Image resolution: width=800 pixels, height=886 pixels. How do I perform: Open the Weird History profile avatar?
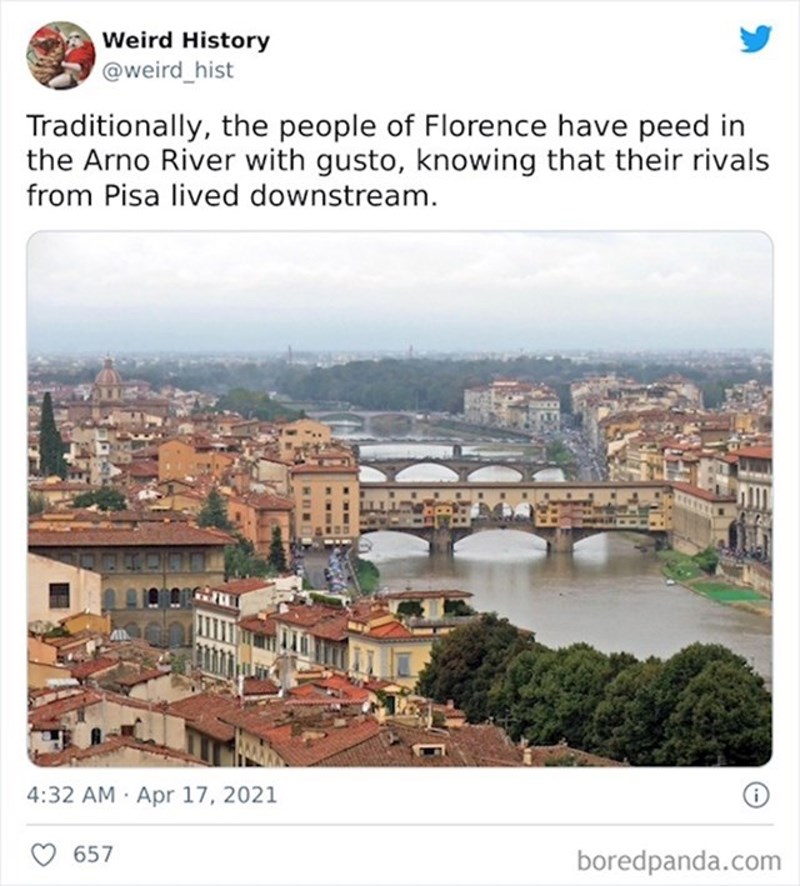coord(60,55)
